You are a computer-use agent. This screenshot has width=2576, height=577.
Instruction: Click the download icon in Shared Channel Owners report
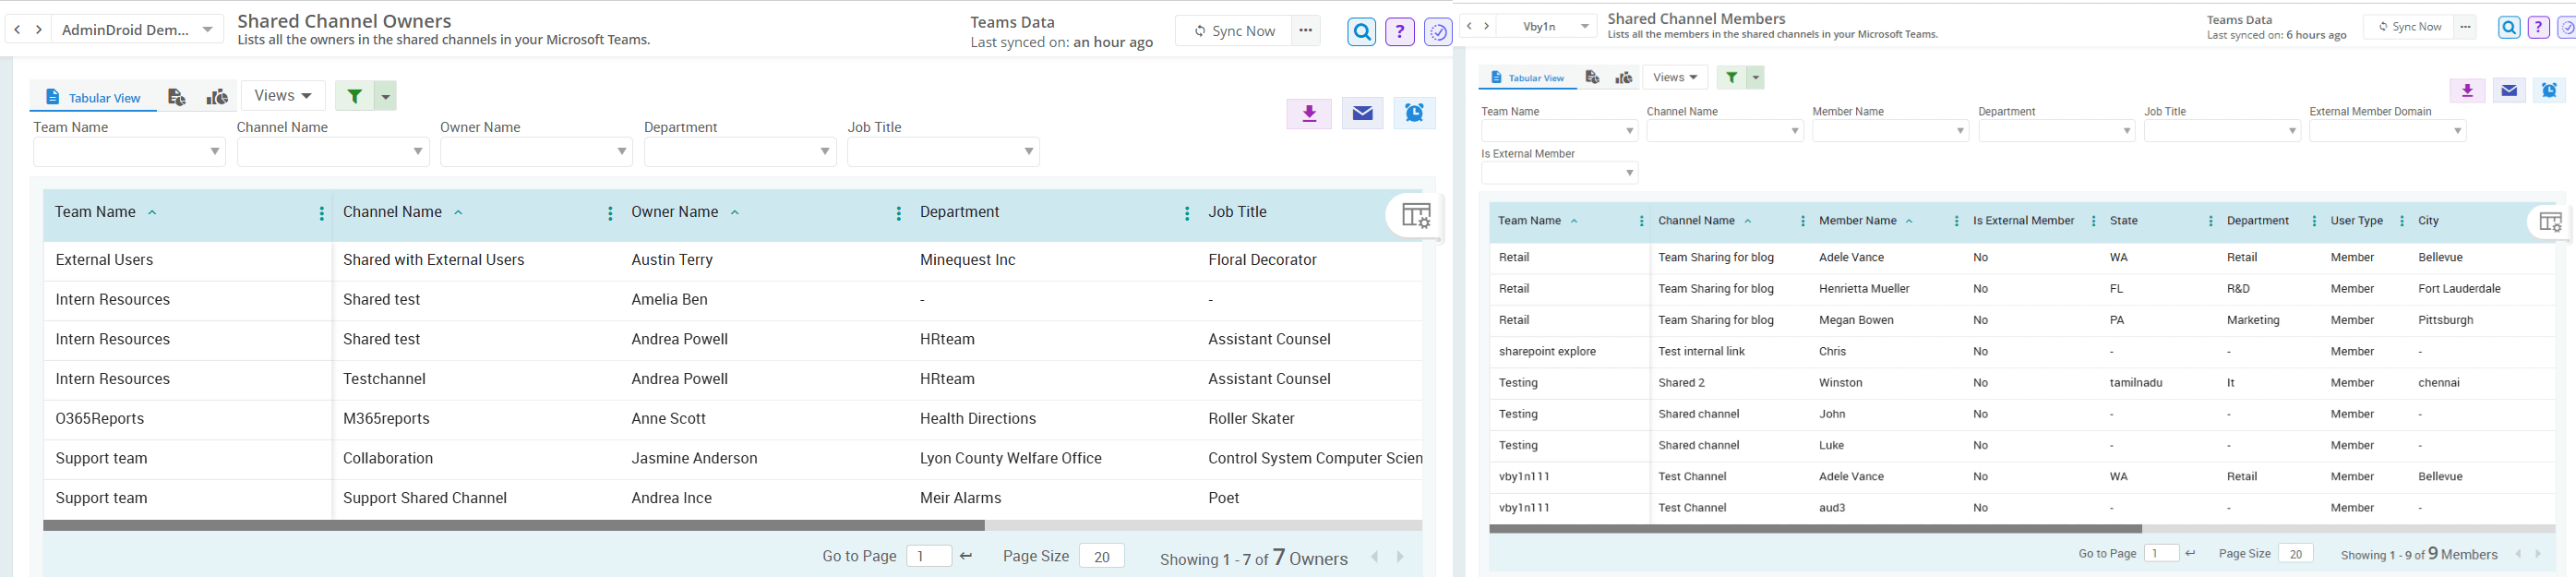pos(1308,114)
